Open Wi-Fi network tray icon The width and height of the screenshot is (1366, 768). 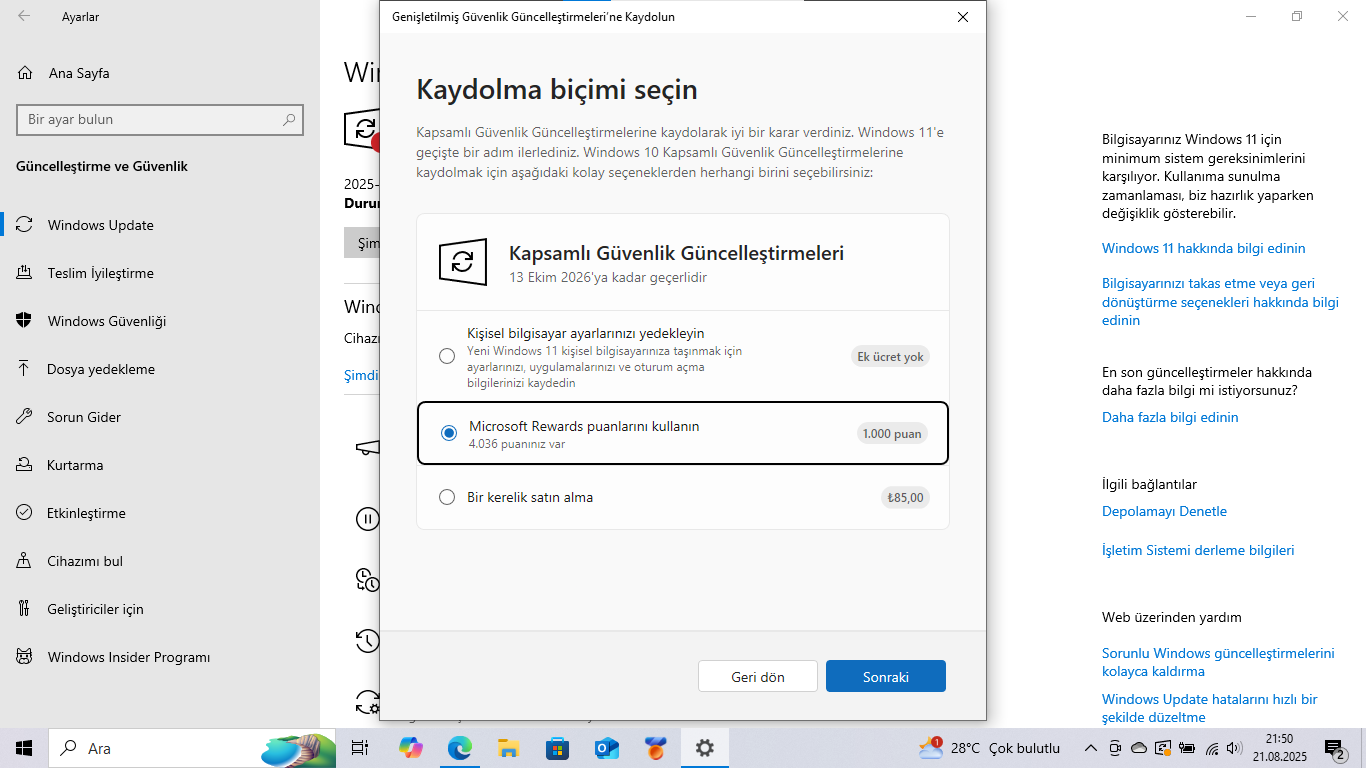tap(1212, 748)
